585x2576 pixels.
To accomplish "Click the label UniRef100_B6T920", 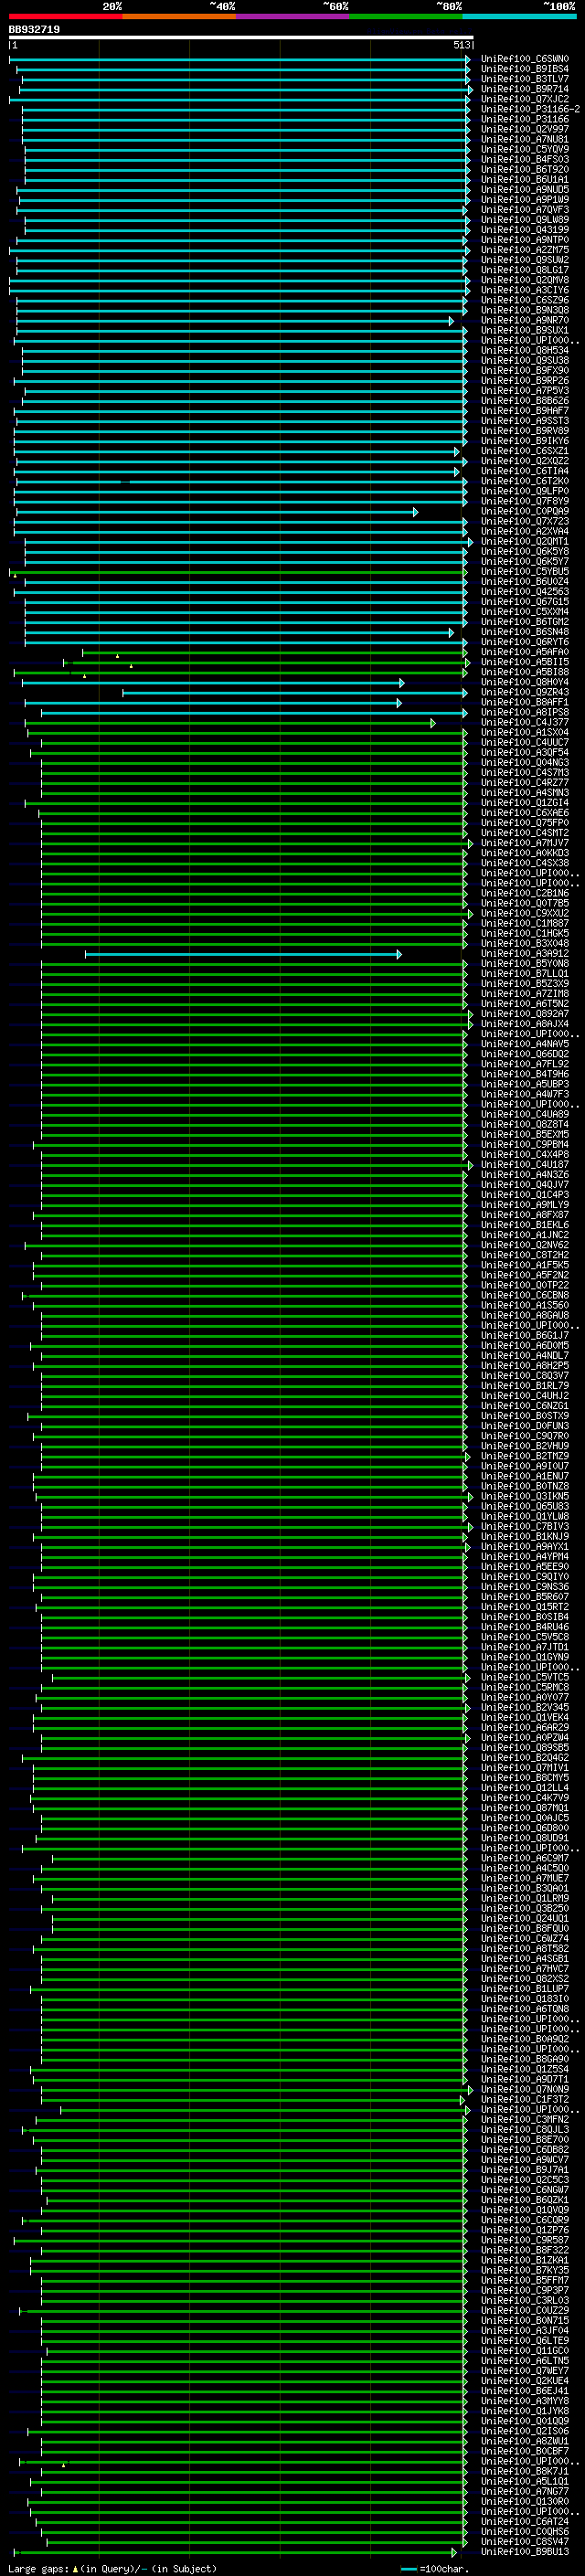I will click(524, 169).
